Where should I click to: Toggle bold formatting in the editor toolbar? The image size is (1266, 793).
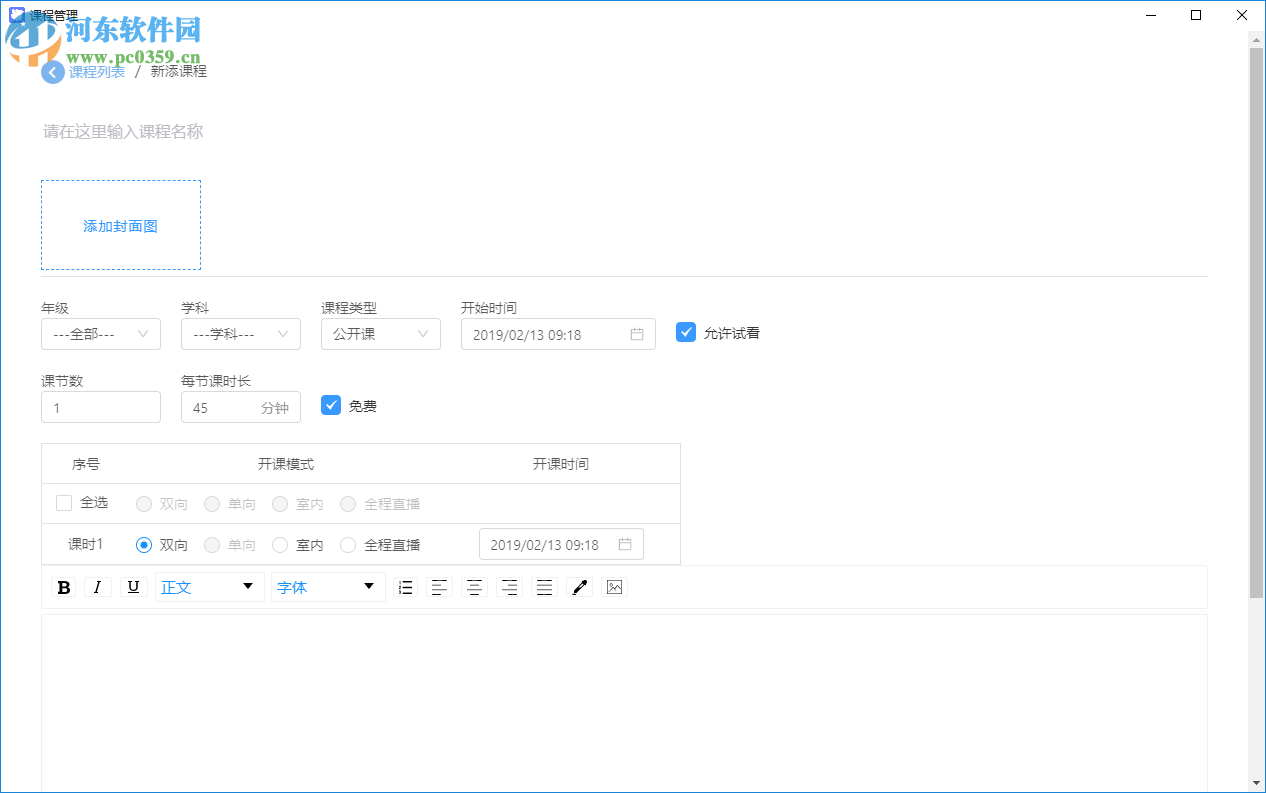click(63, 587)
